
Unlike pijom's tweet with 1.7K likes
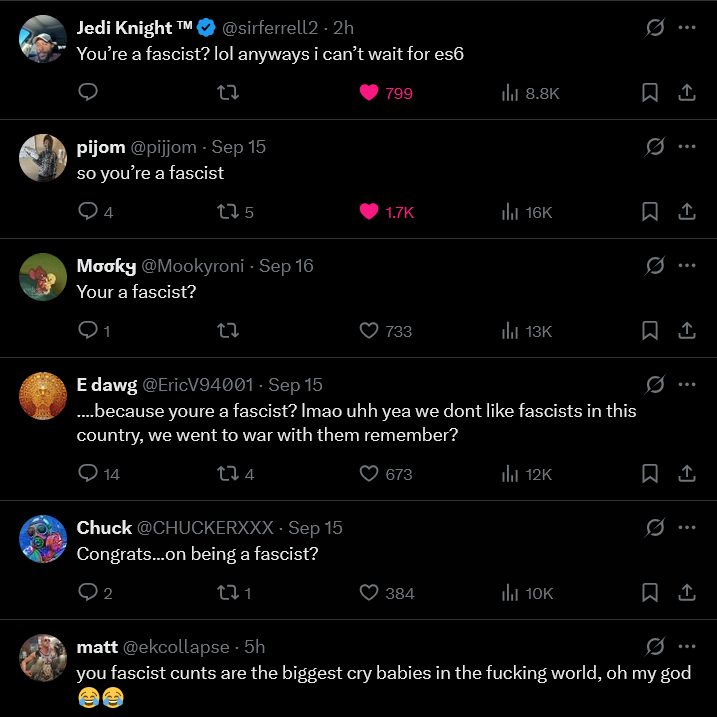(x=369, y=212)
